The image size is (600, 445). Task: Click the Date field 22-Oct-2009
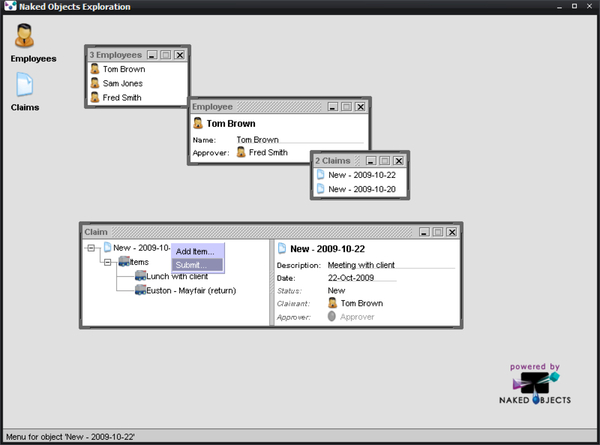click(351, 278)
